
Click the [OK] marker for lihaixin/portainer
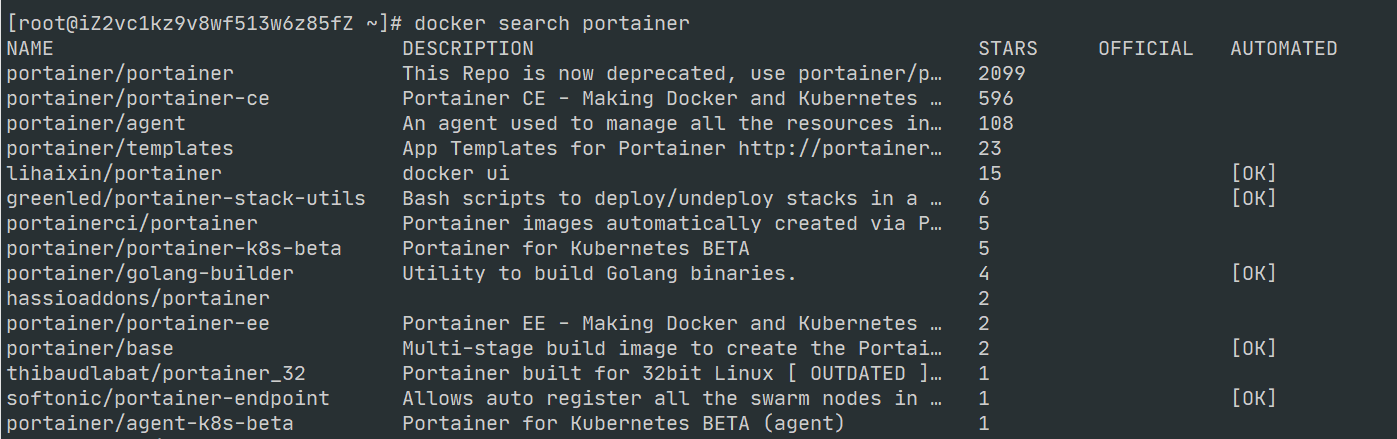pyautogui.click(x=1254, y=173)
